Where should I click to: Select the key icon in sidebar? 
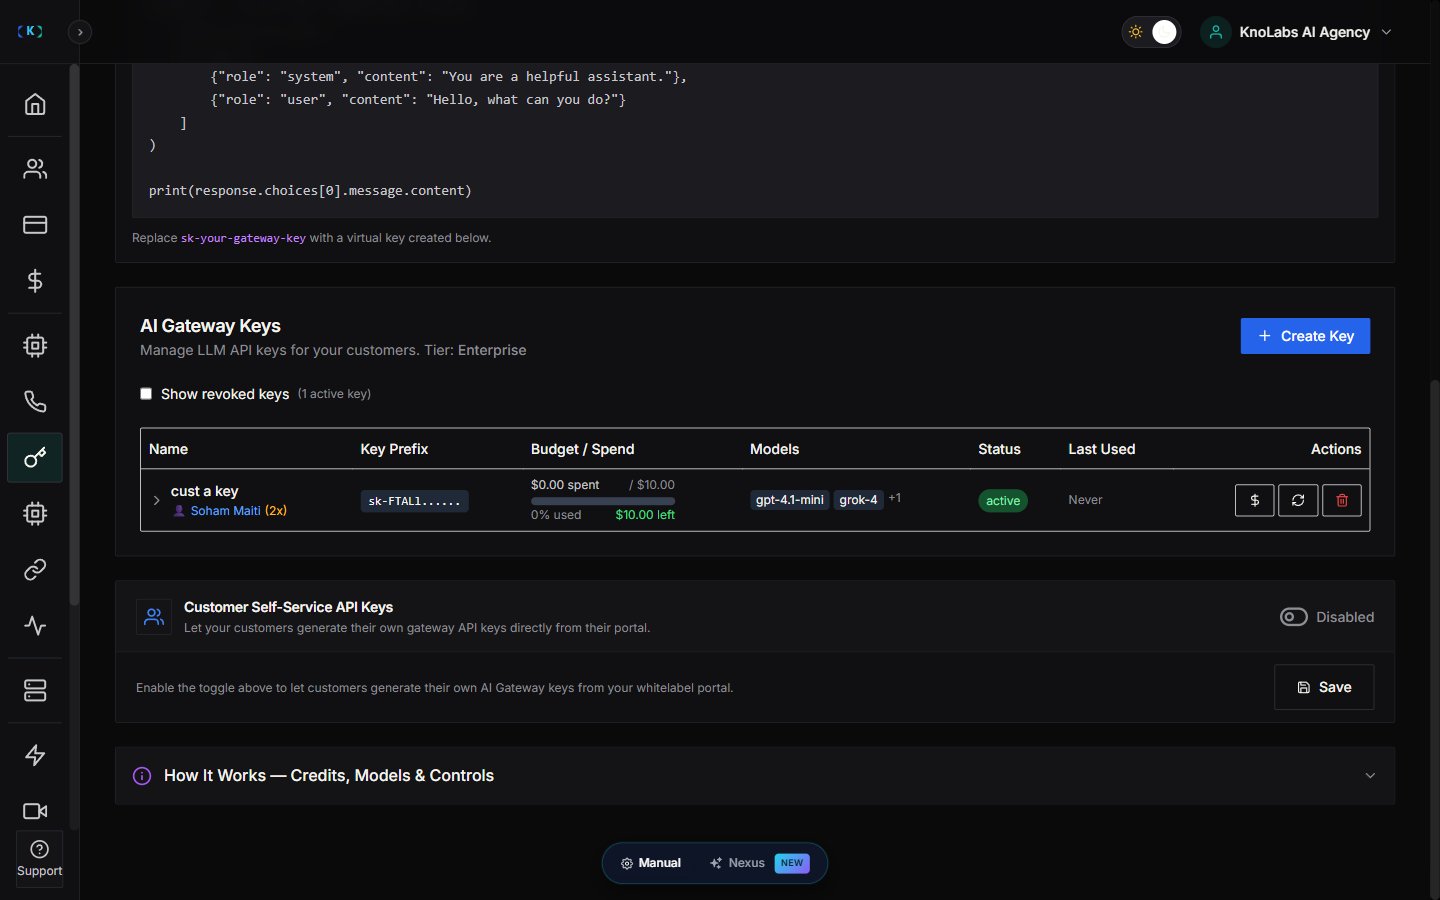[35, 458]
